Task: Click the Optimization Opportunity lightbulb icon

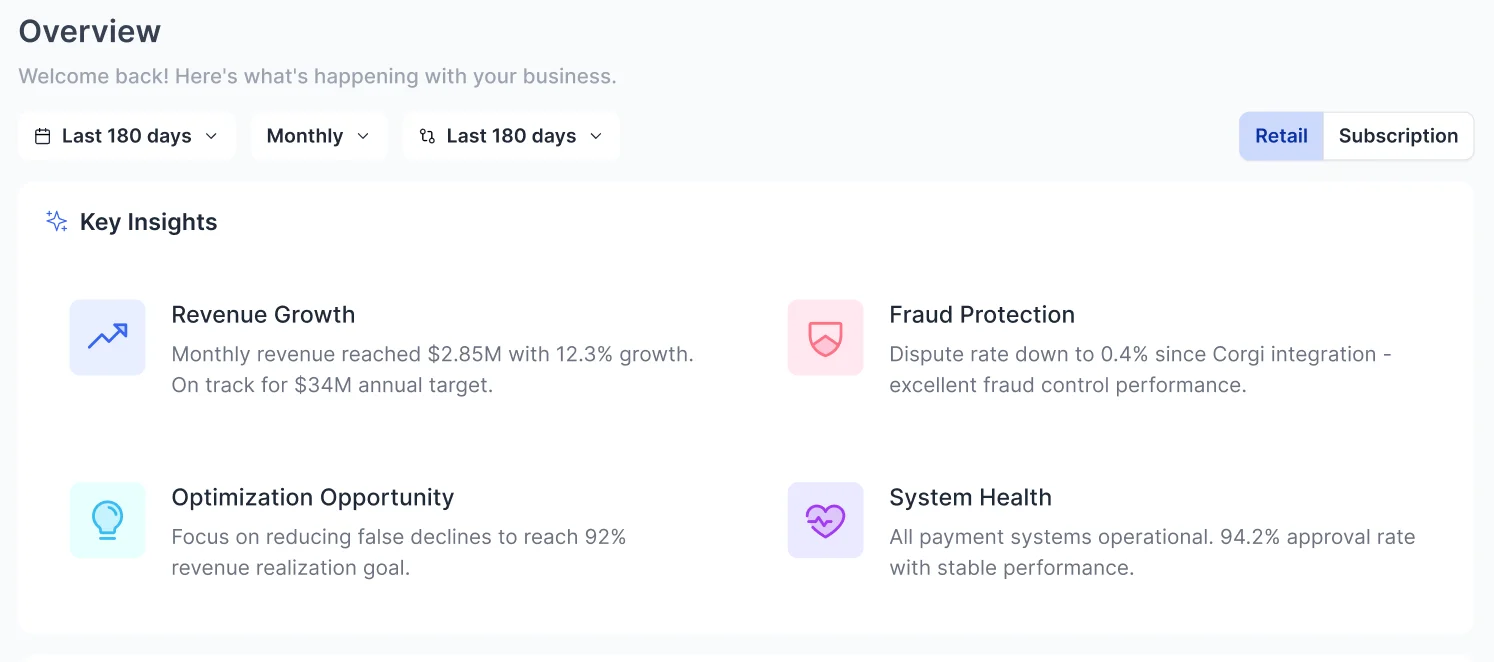Action: coord(107,520)
